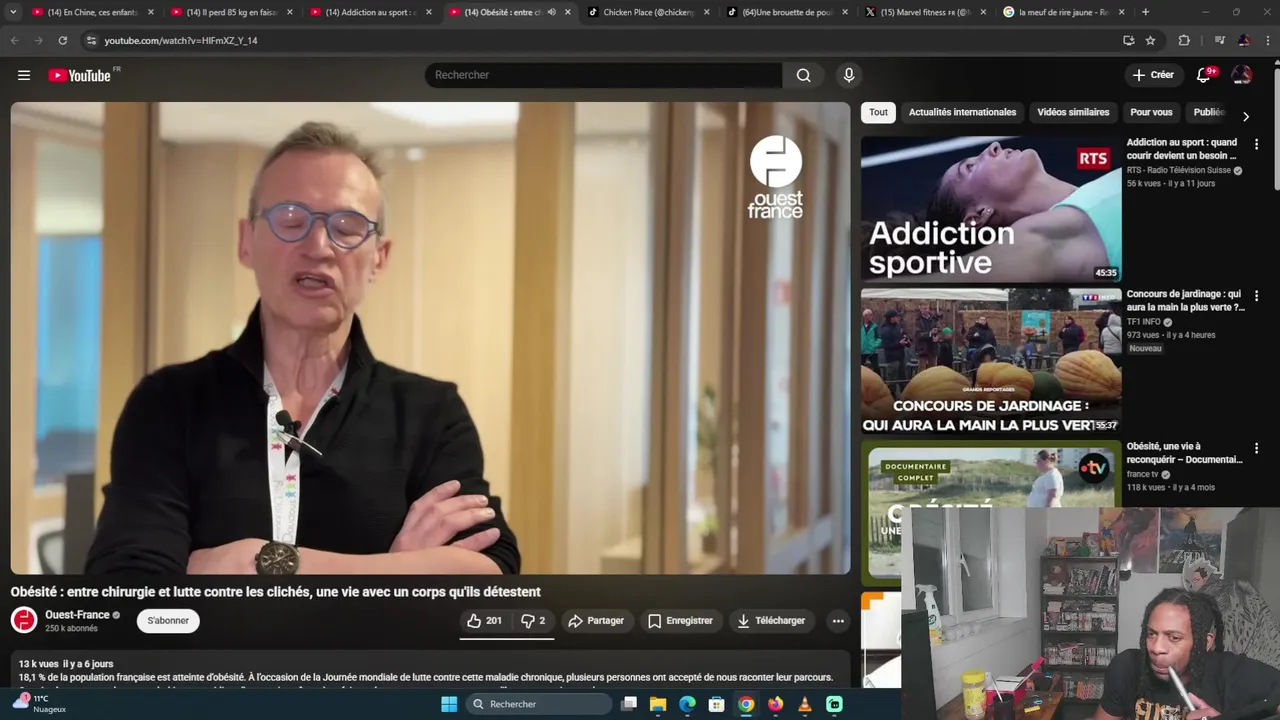Install app via address bar icon
The width and height of the screenshot is (1280, 720).
pyautogui.click(x=1128, y=40)
